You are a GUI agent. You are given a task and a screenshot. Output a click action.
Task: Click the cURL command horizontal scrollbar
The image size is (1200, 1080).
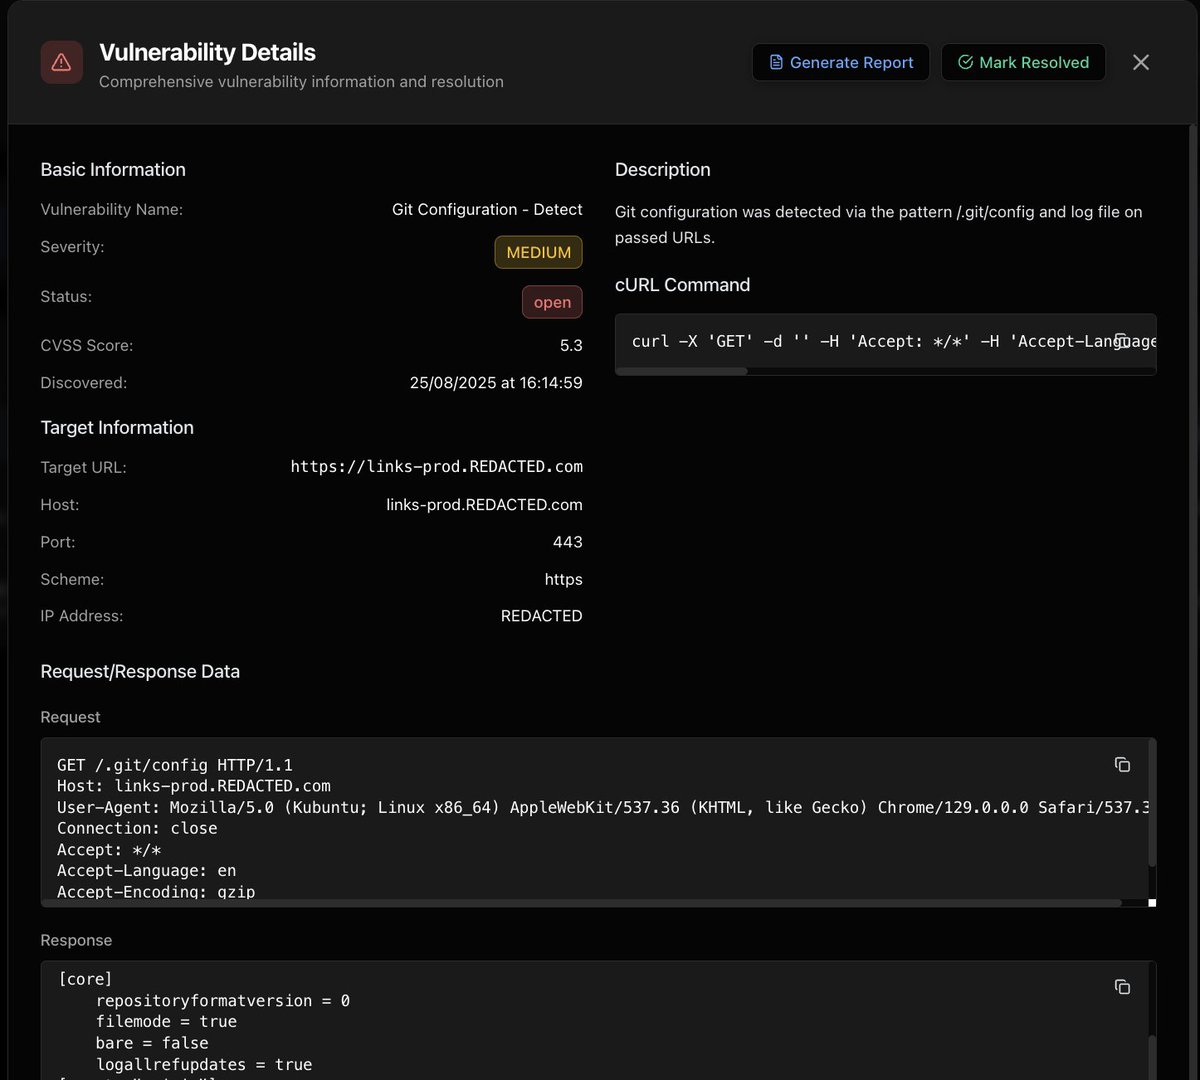tap(682, 371)
